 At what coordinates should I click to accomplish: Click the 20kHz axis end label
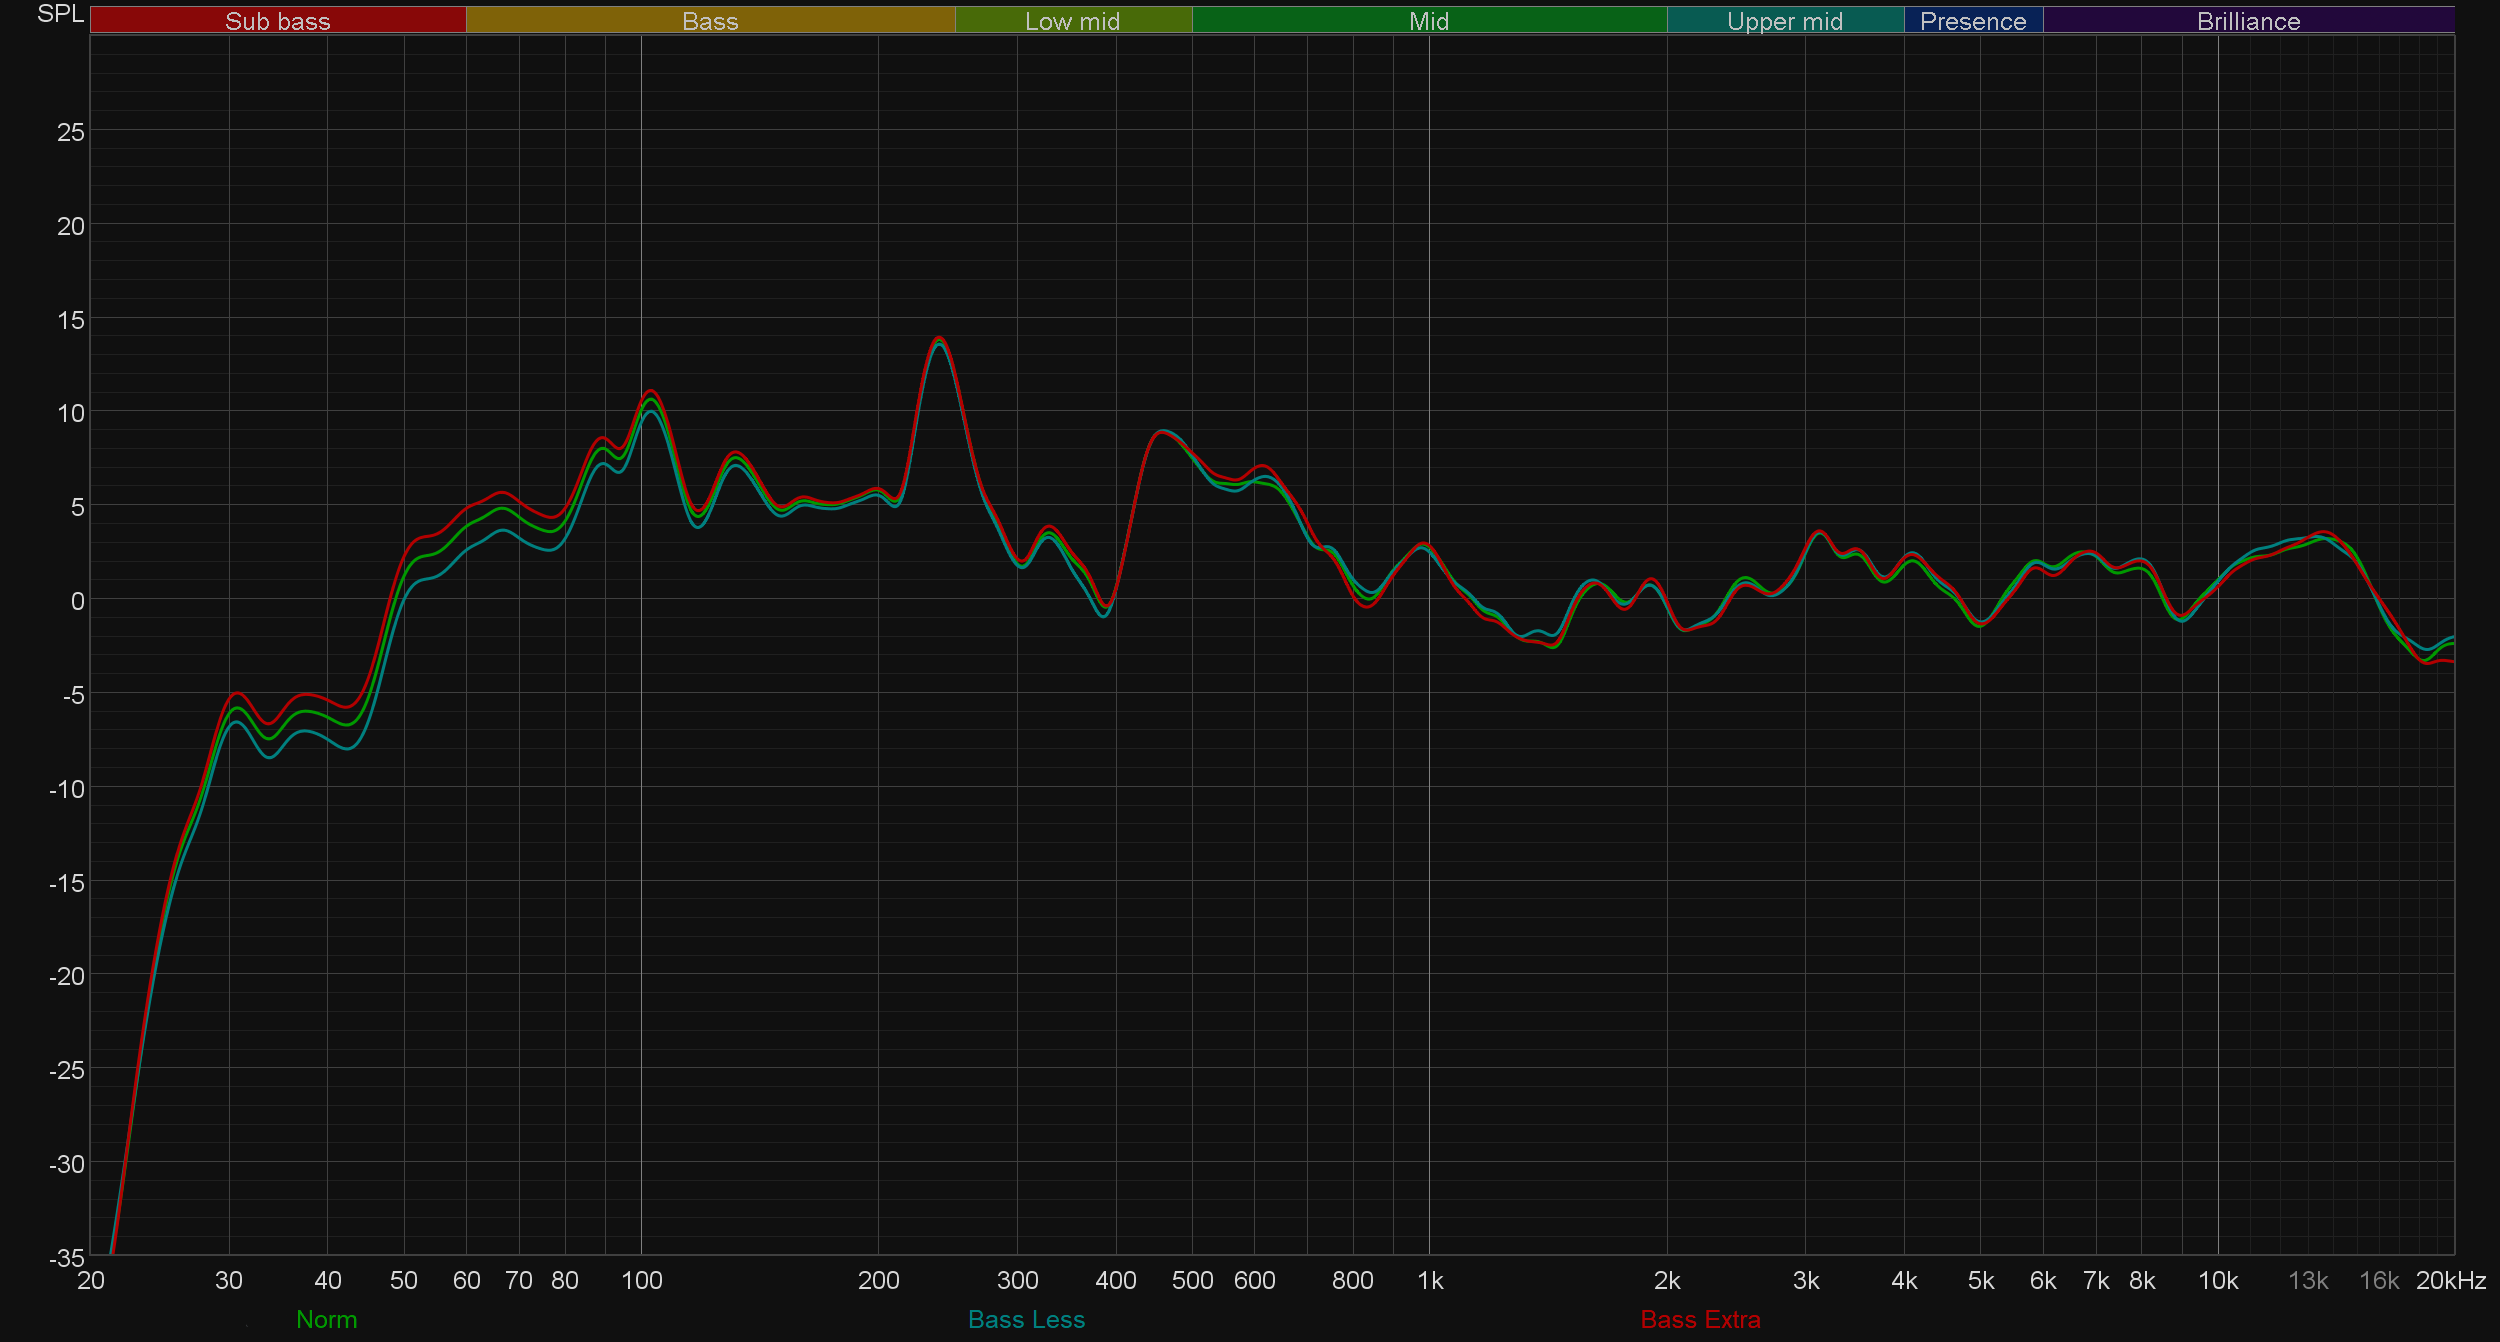point(2450,1280)
